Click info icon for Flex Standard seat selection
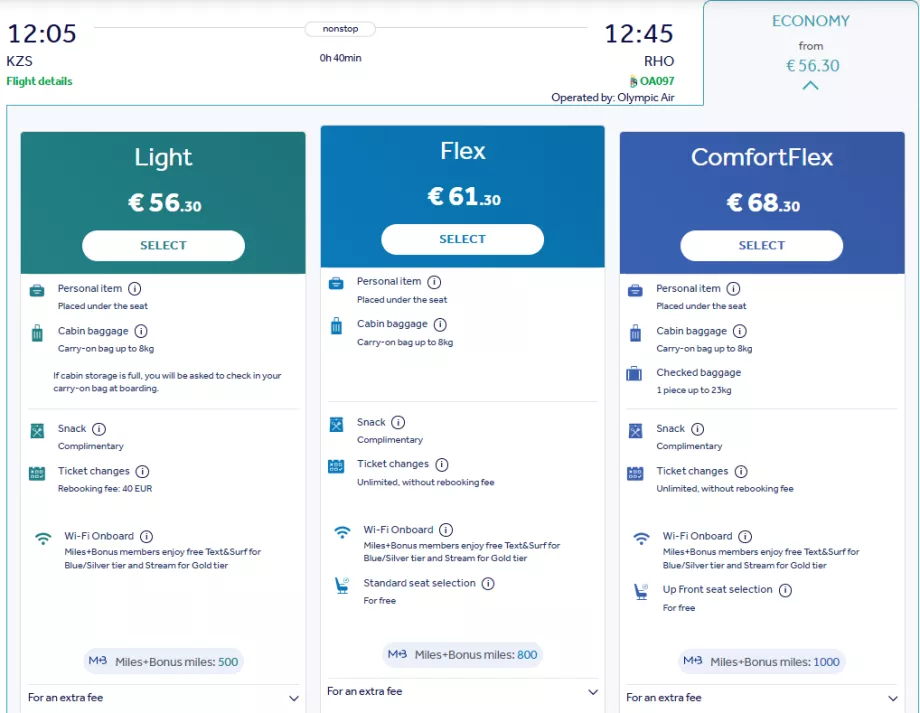920x713 pixels. coord(488,584)
